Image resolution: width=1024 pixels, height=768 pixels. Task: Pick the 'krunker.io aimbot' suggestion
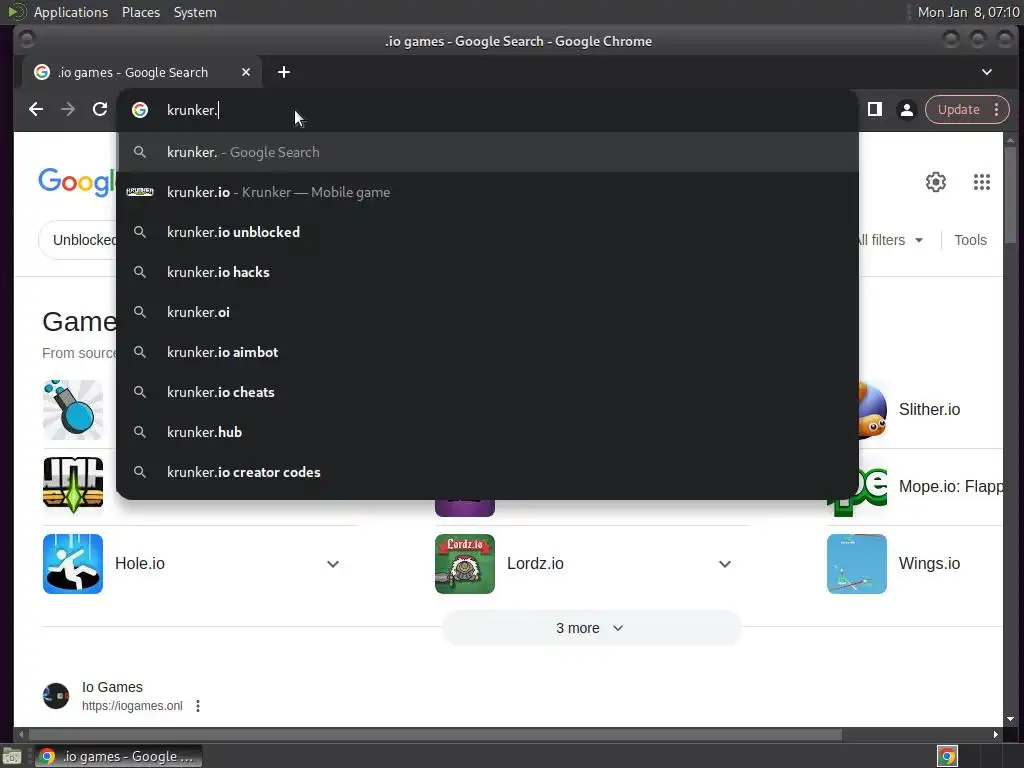point(487,352)
